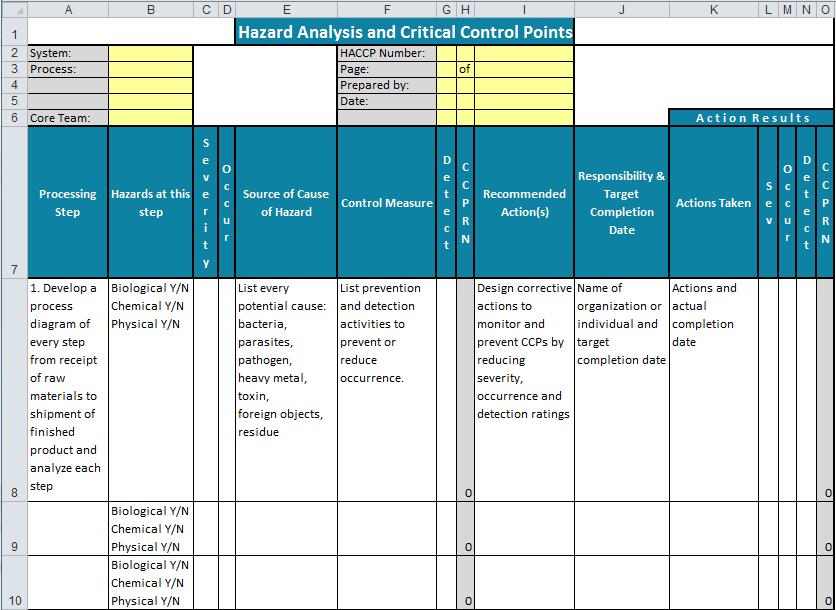Click the empty Source of Cause cell in row 9
This screenshot has height=610, width=836.
click(286, 528)
